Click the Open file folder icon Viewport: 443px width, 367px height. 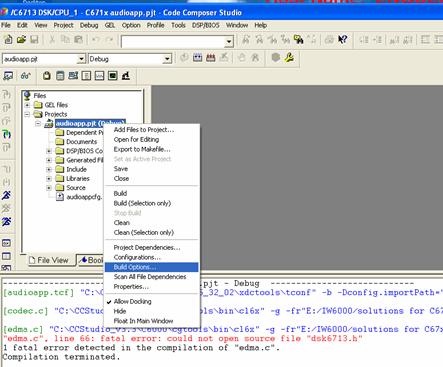pos(21,40)
